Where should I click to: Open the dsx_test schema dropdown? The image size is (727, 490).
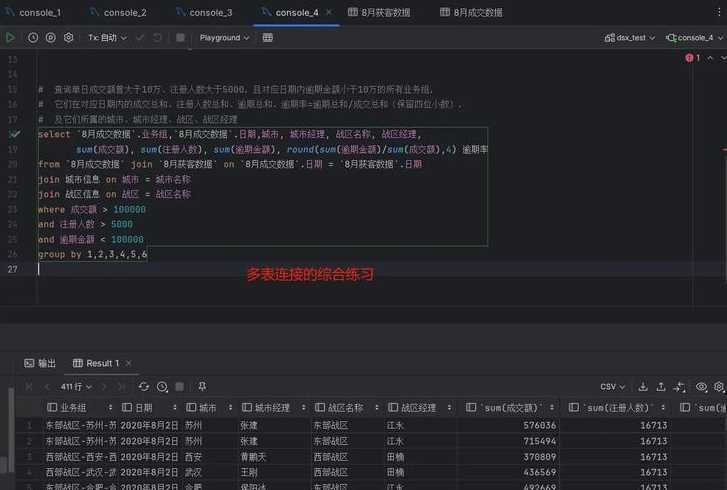click(630, 38)
